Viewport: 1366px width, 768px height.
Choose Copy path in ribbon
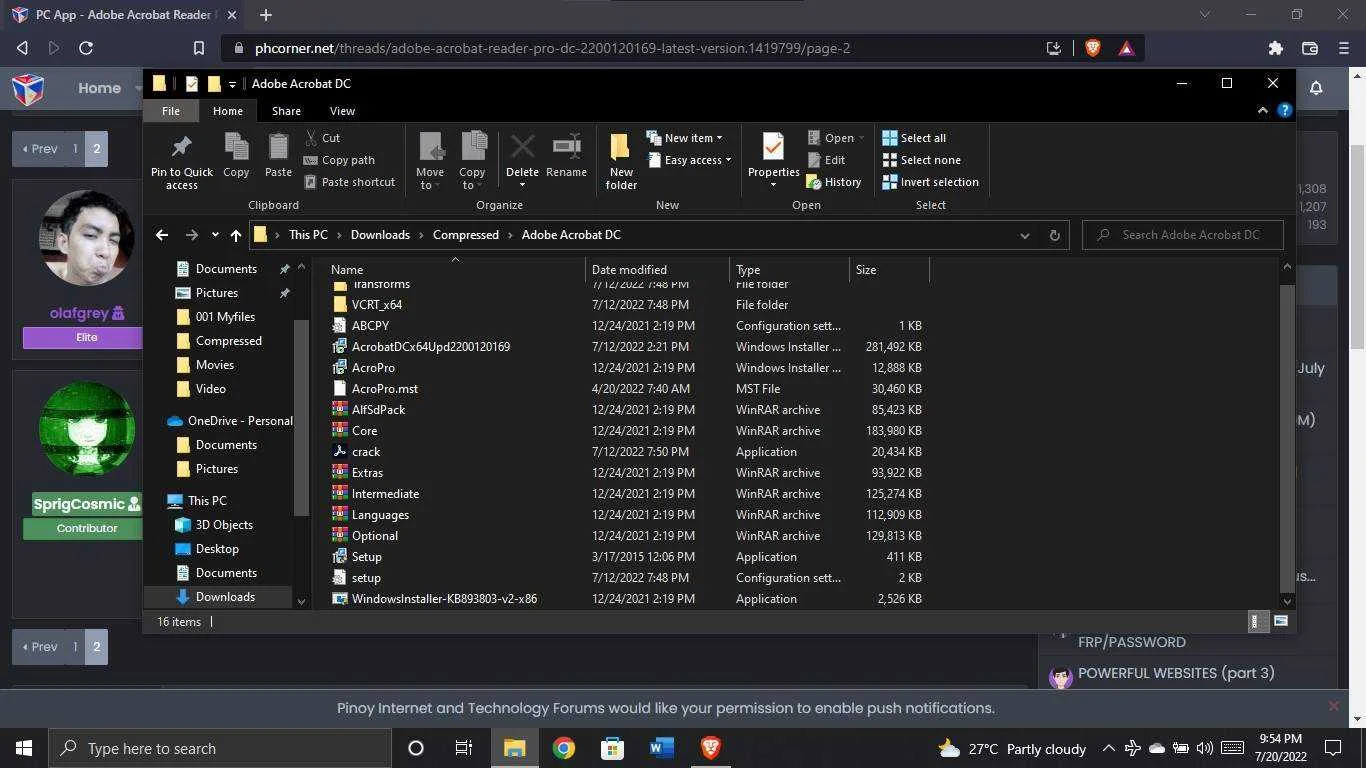click(339, 160)
